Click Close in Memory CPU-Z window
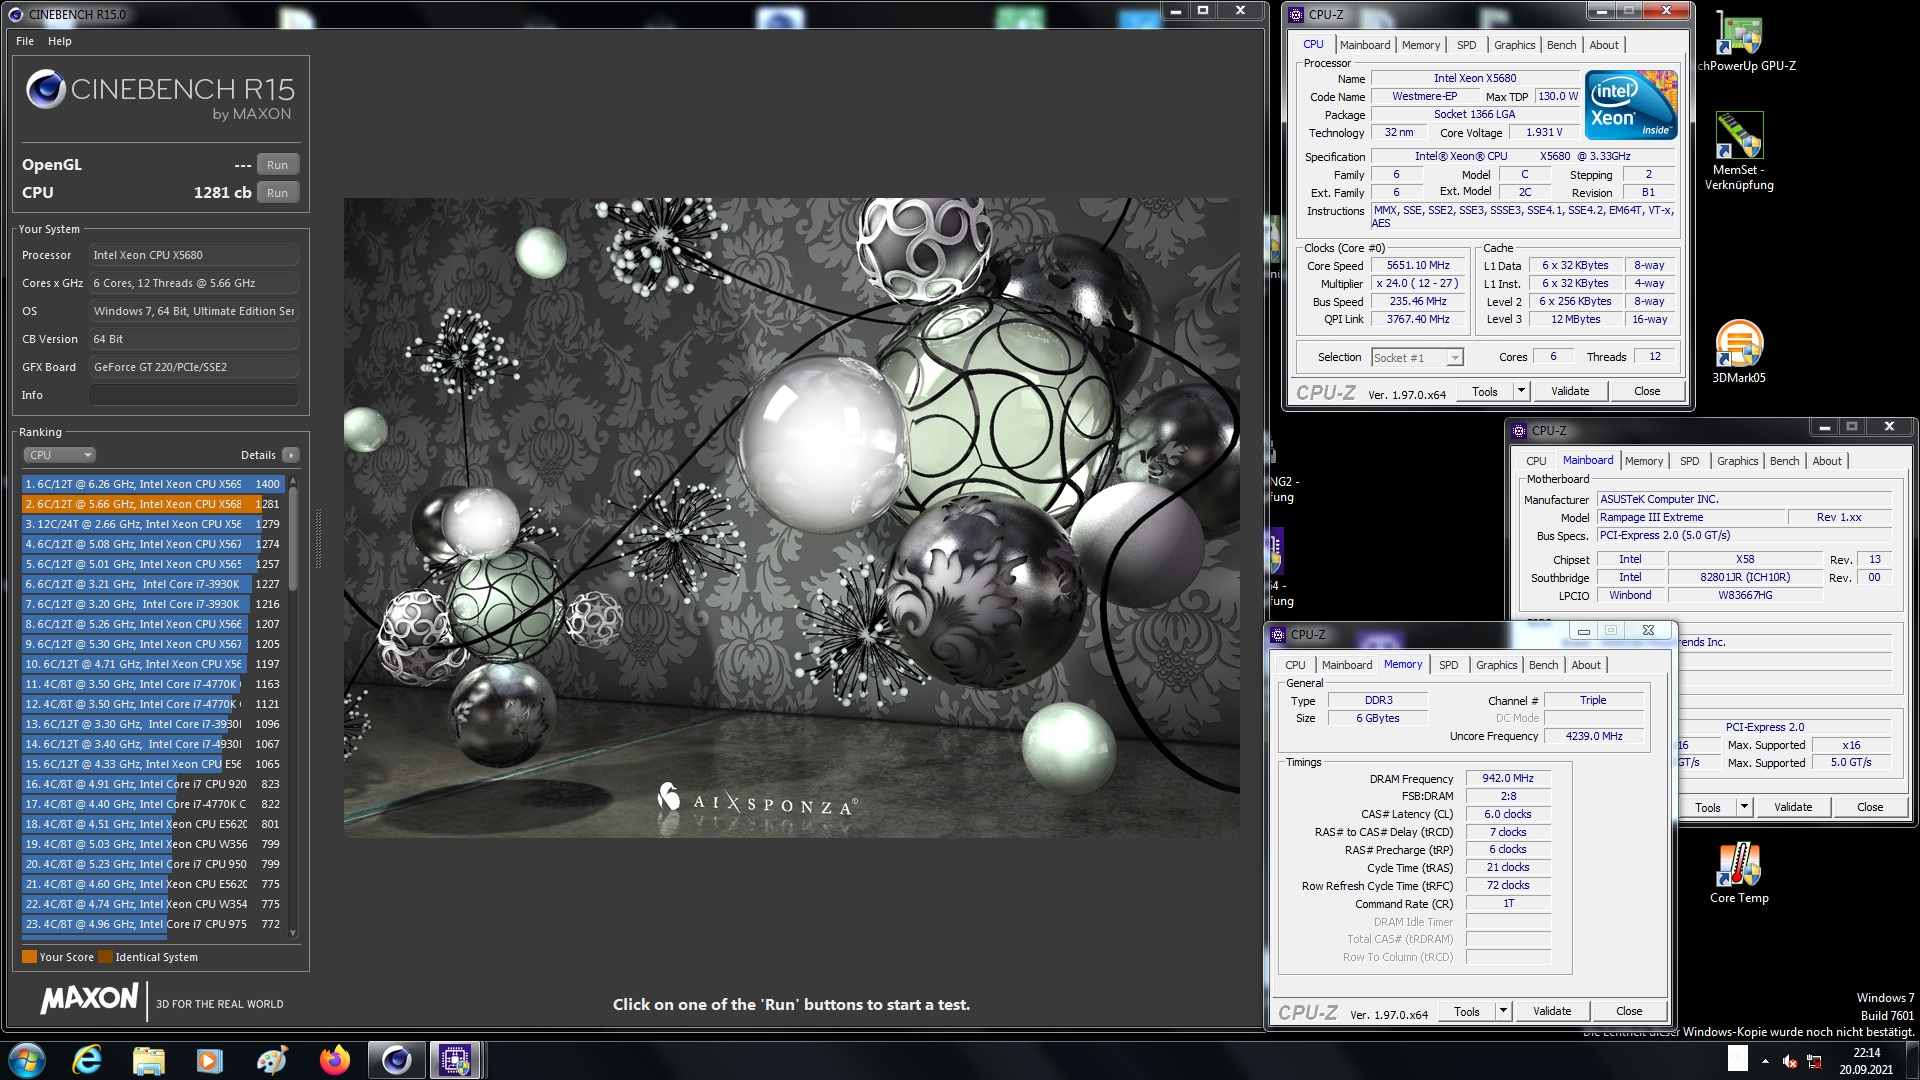This screenshot has height=1080, width=1920. click(x=1629, y=1011)
